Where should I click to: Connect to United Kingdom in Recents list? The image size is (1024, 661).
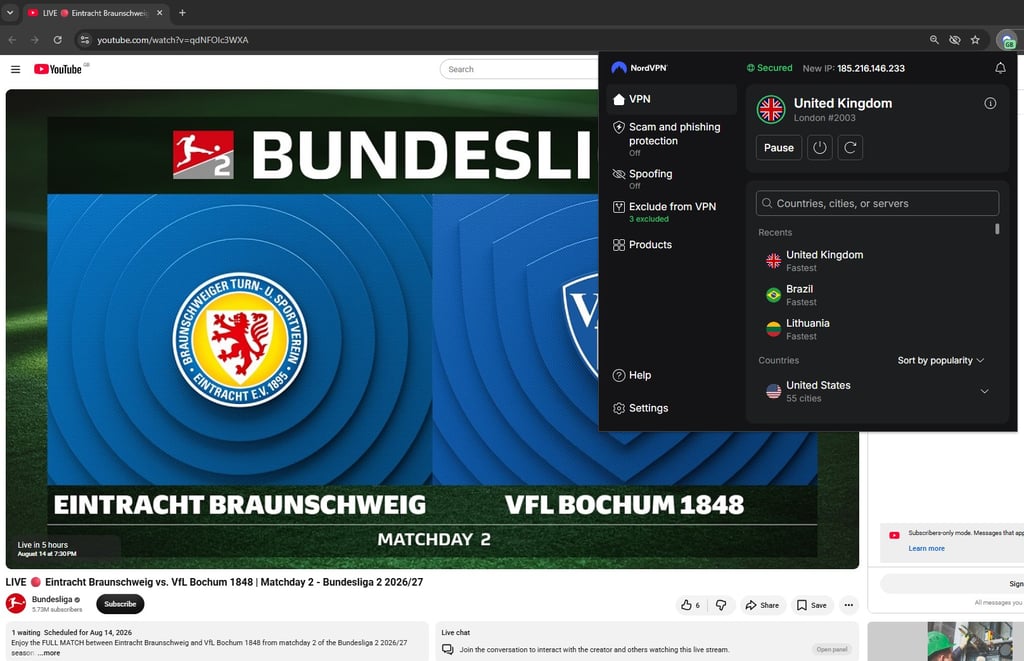tap(875, 261)
